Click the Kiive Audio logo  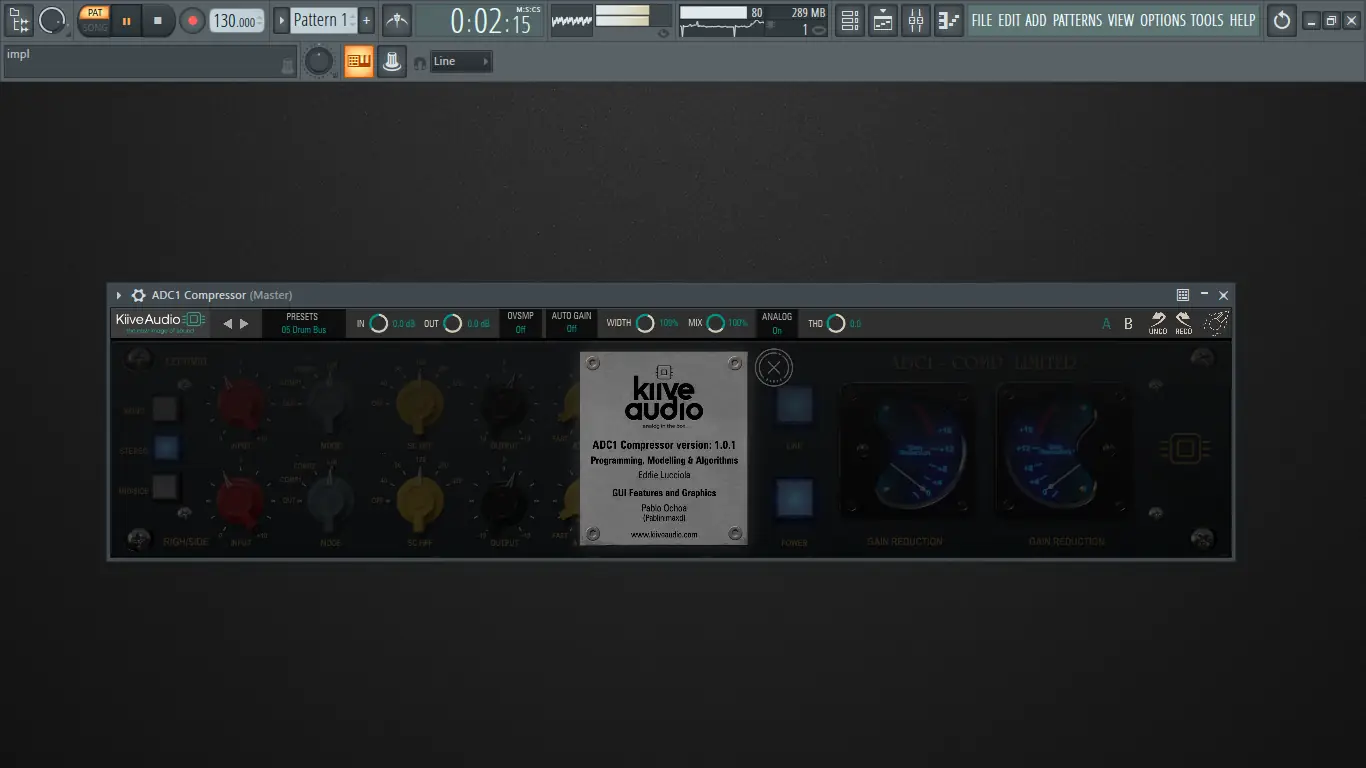click(x=160, y=322)
